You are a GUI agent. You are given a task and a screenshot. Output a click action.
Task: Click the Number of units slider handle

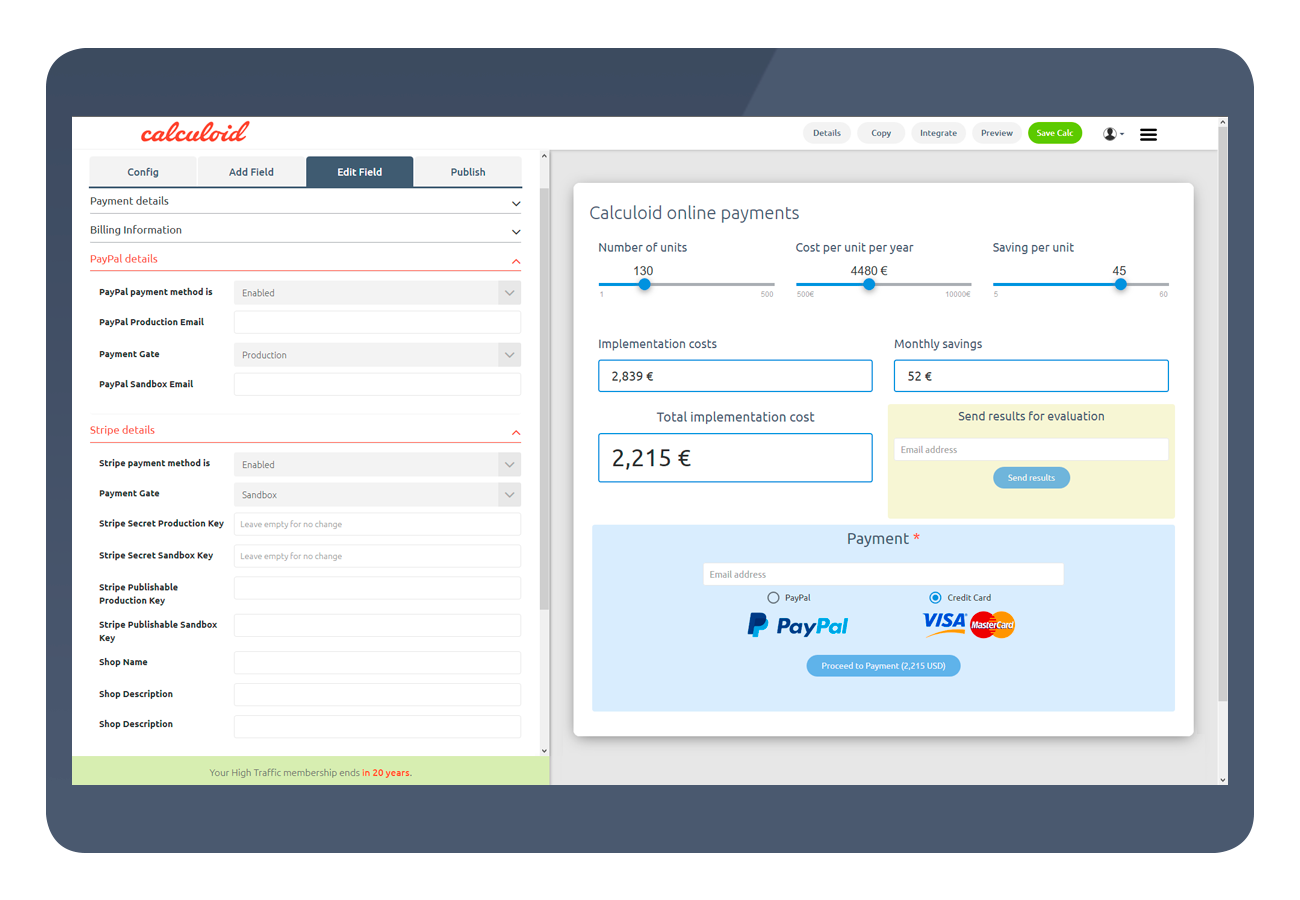[644, 285]
